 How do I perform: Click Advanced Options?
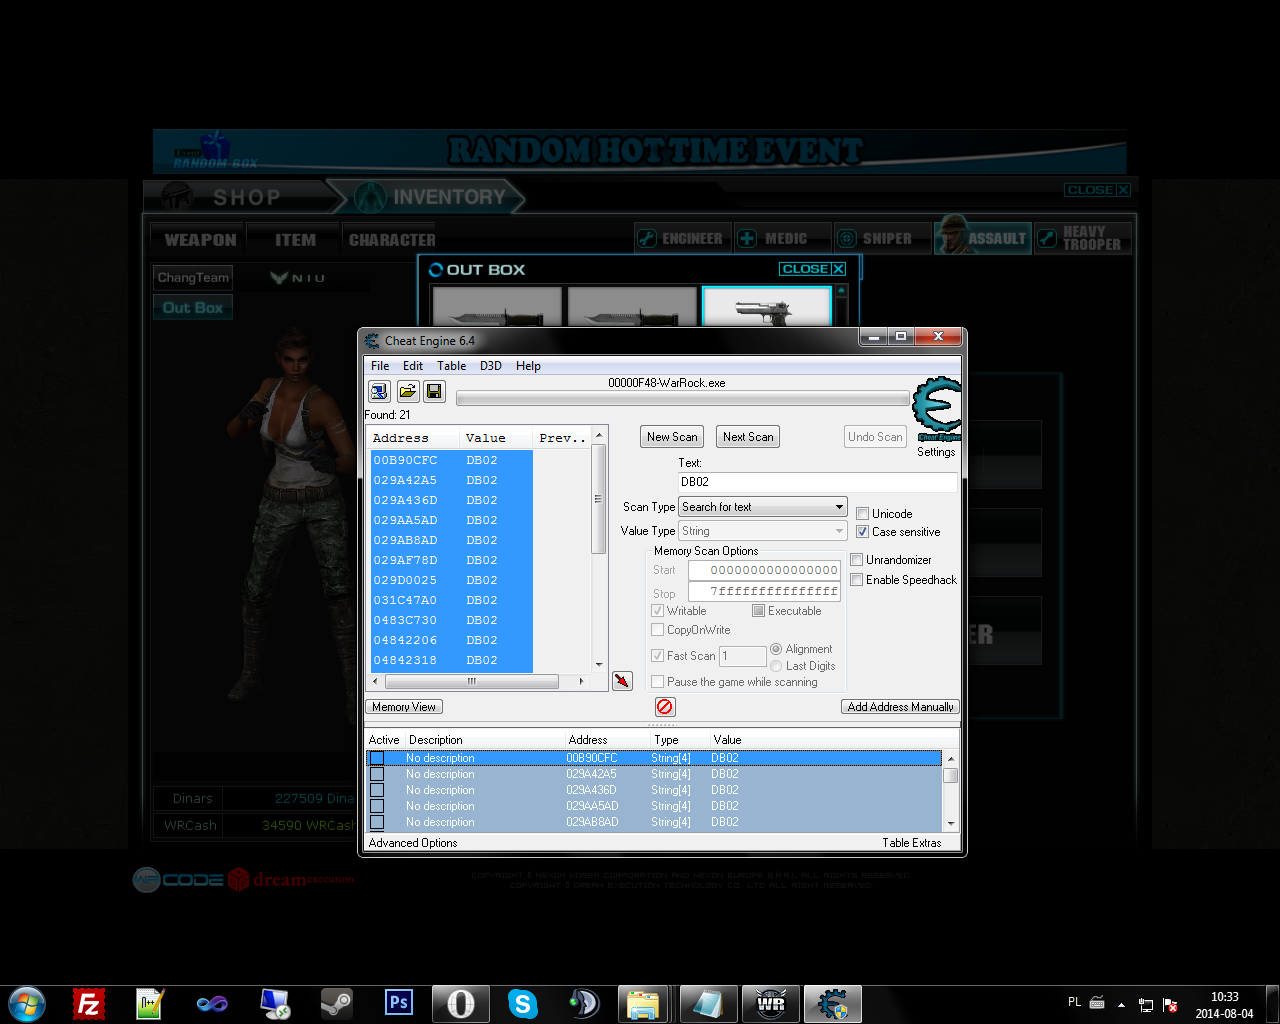[x=413, y=843]
